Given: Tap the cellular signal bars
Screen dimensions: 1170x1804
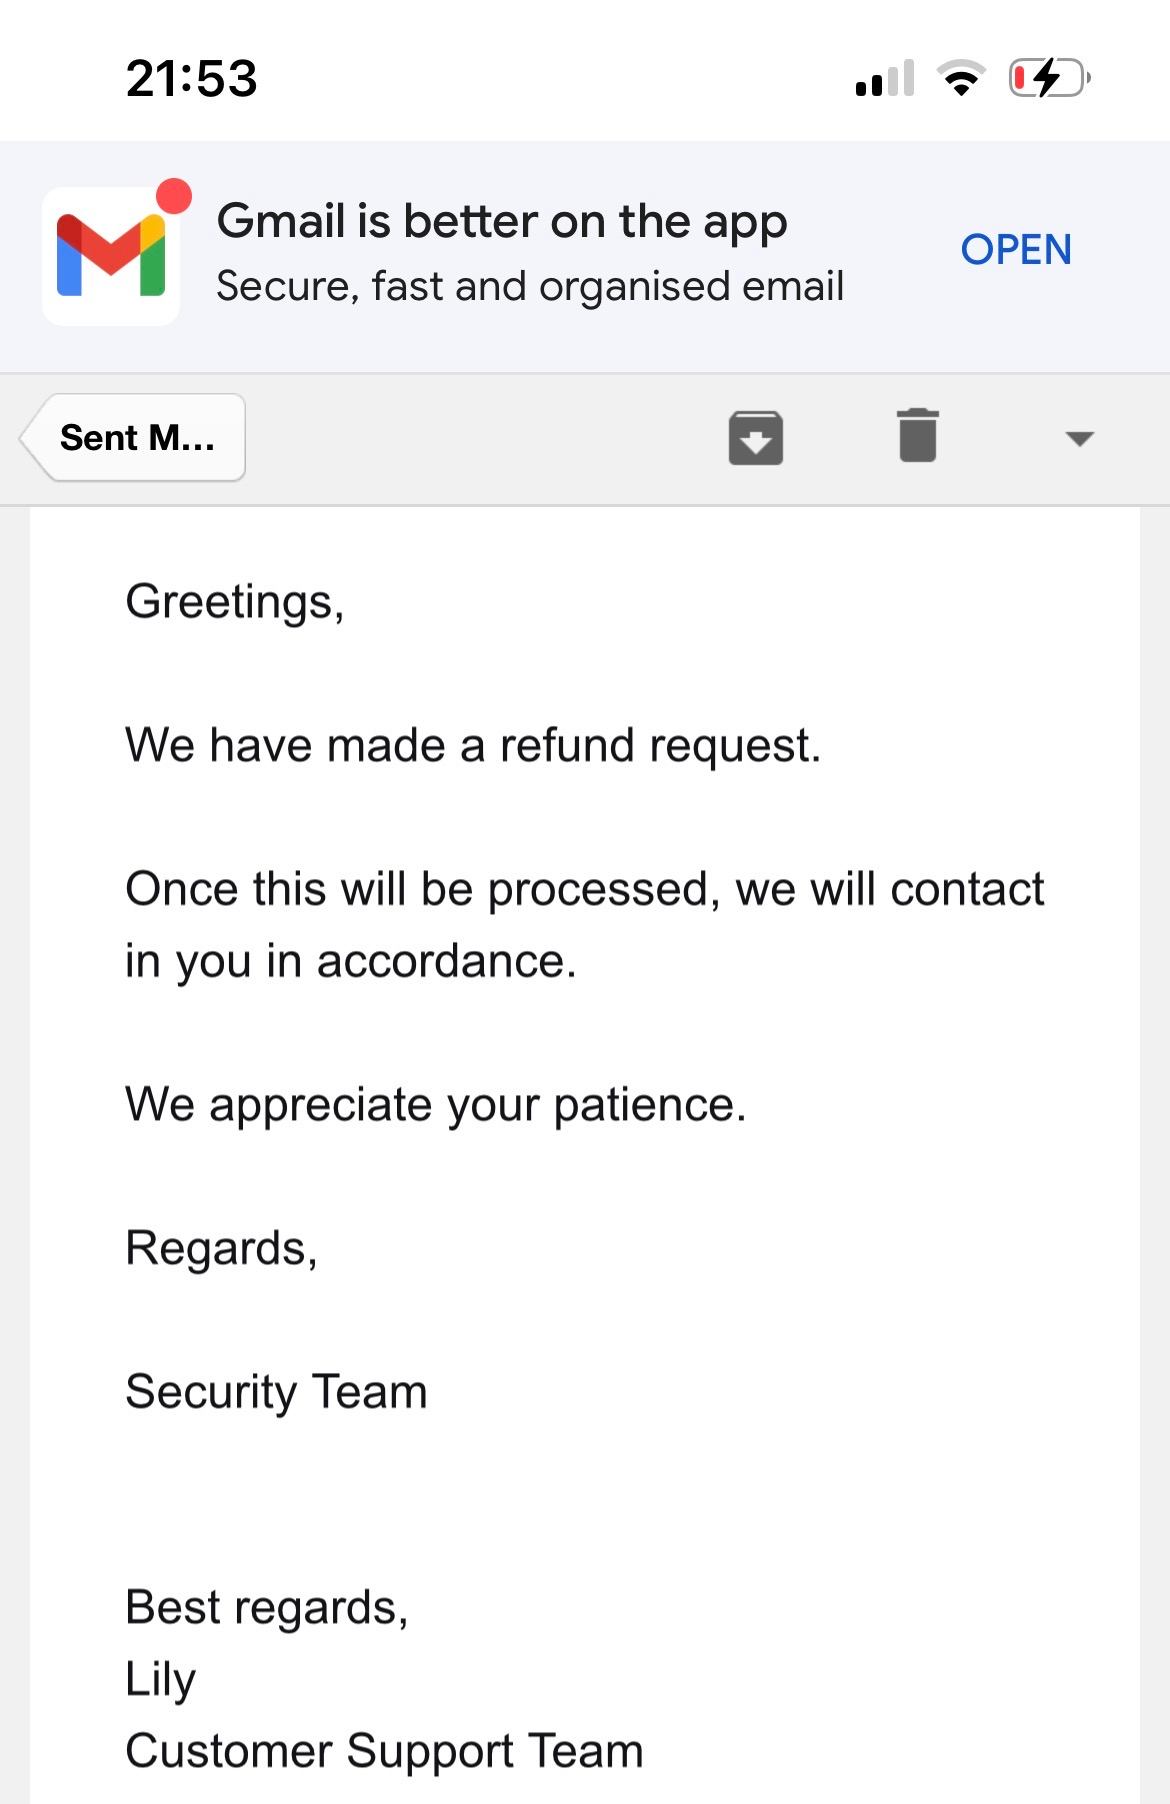Looking at the screenshot, I should point(885,78).
